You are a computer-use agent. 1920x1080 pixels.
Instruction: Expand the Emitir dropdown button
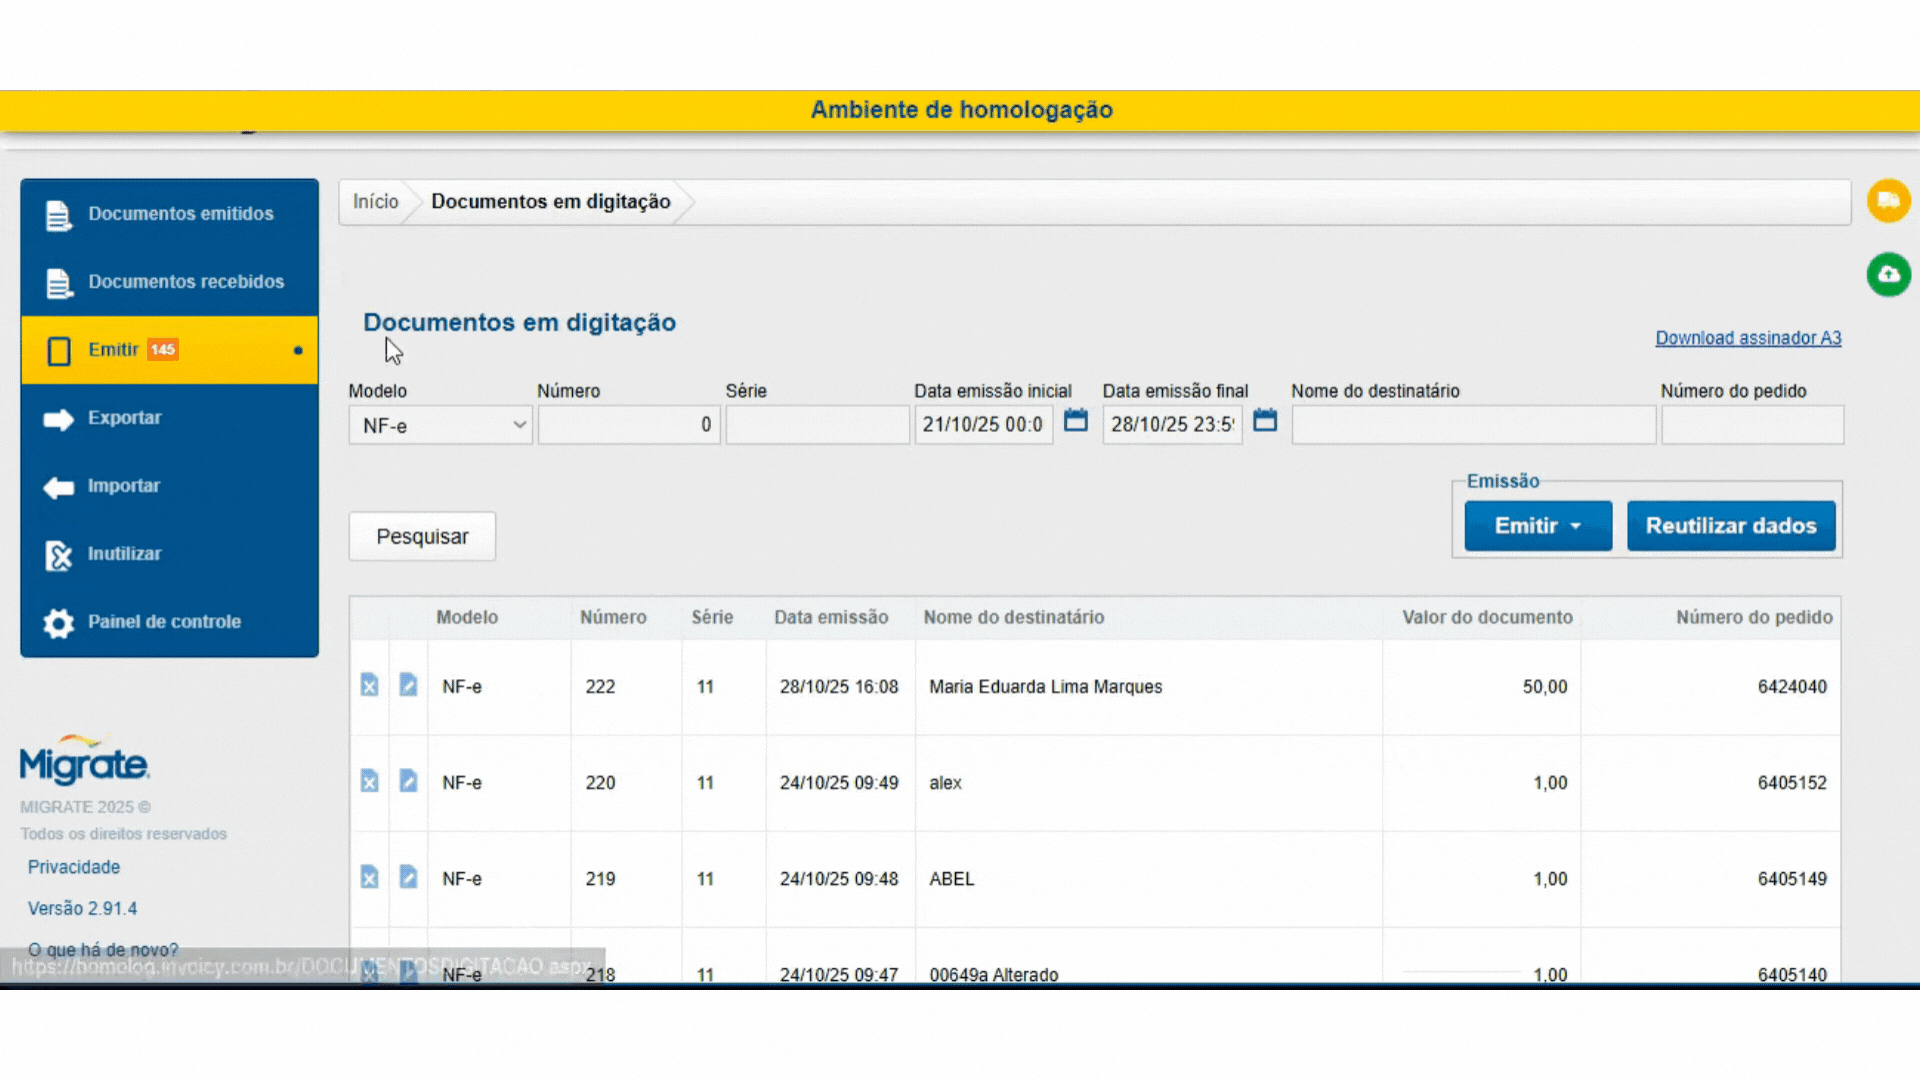pos(1538,526)
